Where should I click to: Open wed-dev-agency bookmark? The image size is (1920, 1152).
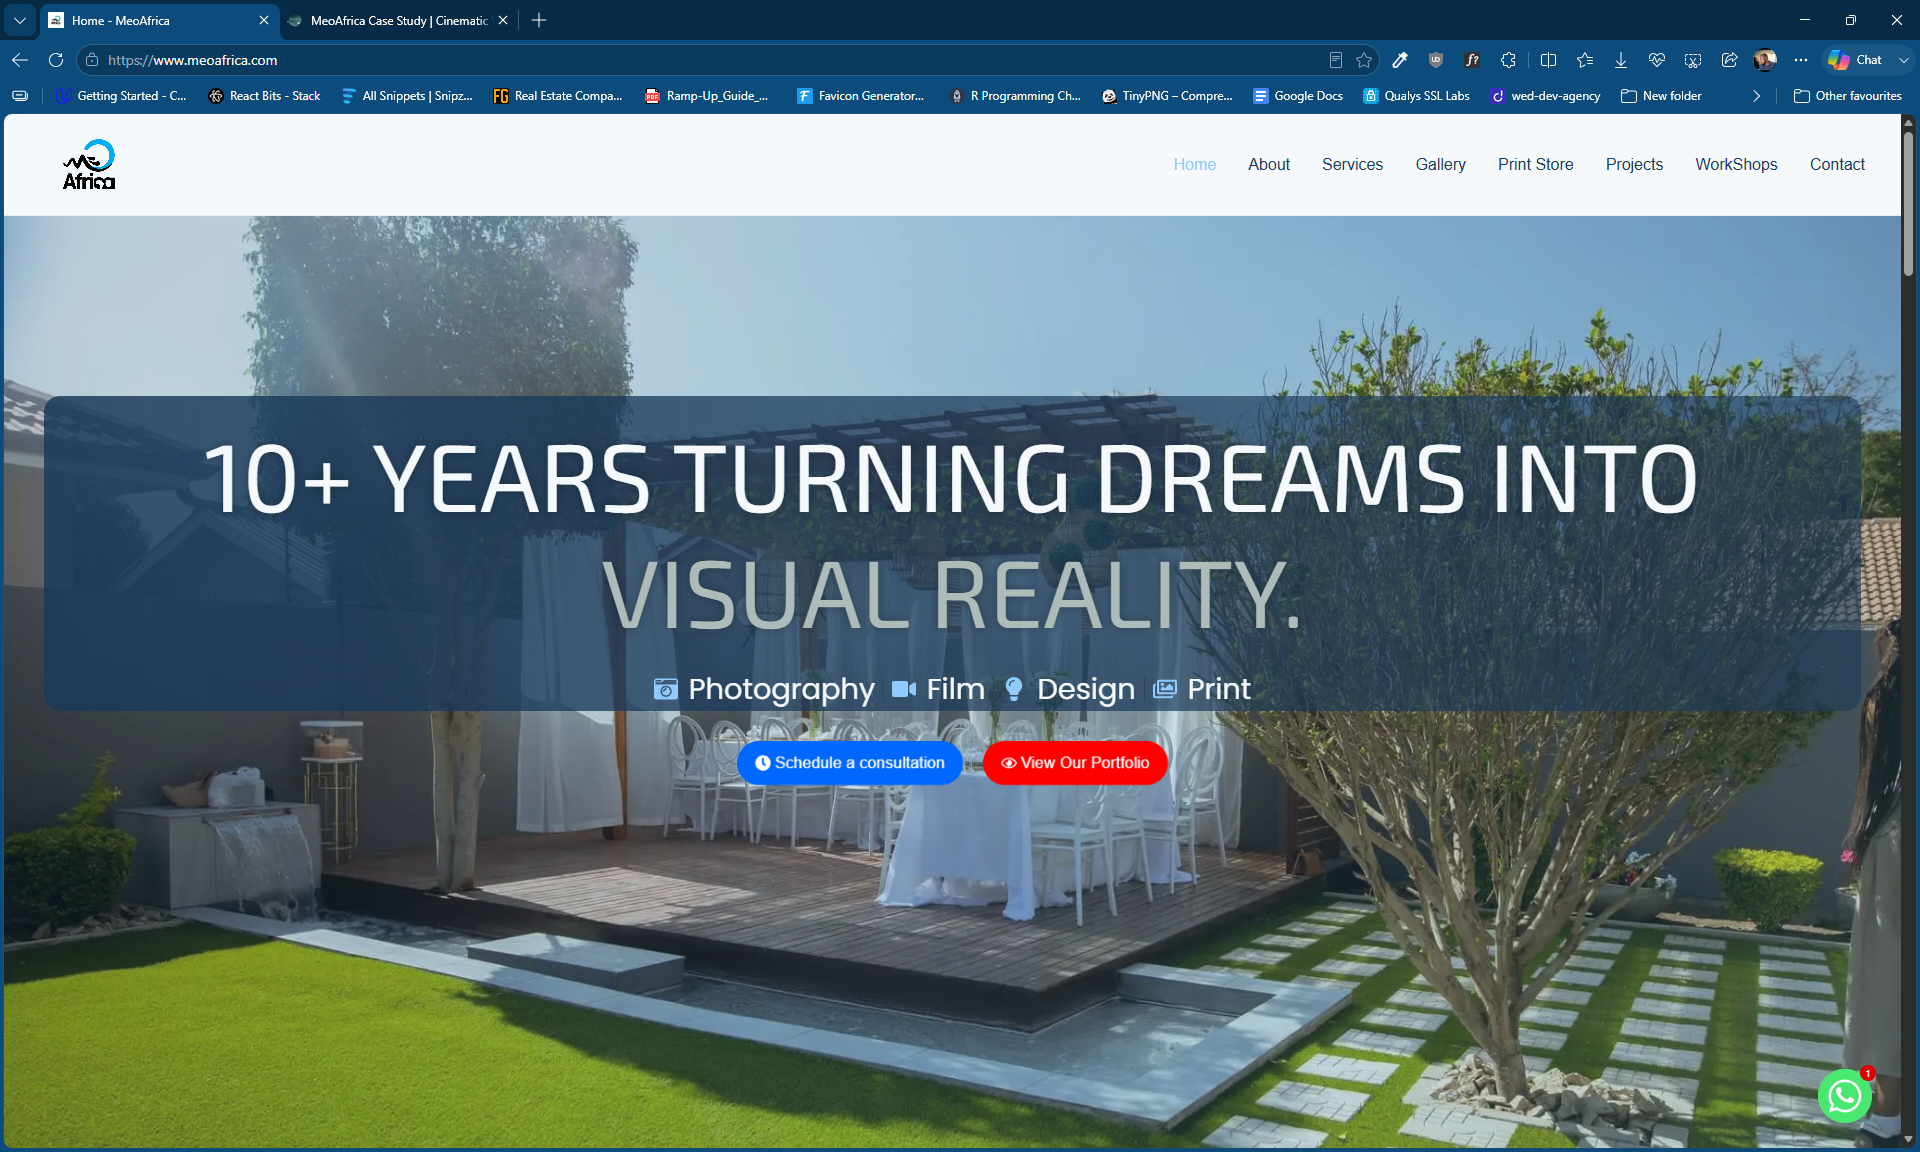[x=1545, y=96]
